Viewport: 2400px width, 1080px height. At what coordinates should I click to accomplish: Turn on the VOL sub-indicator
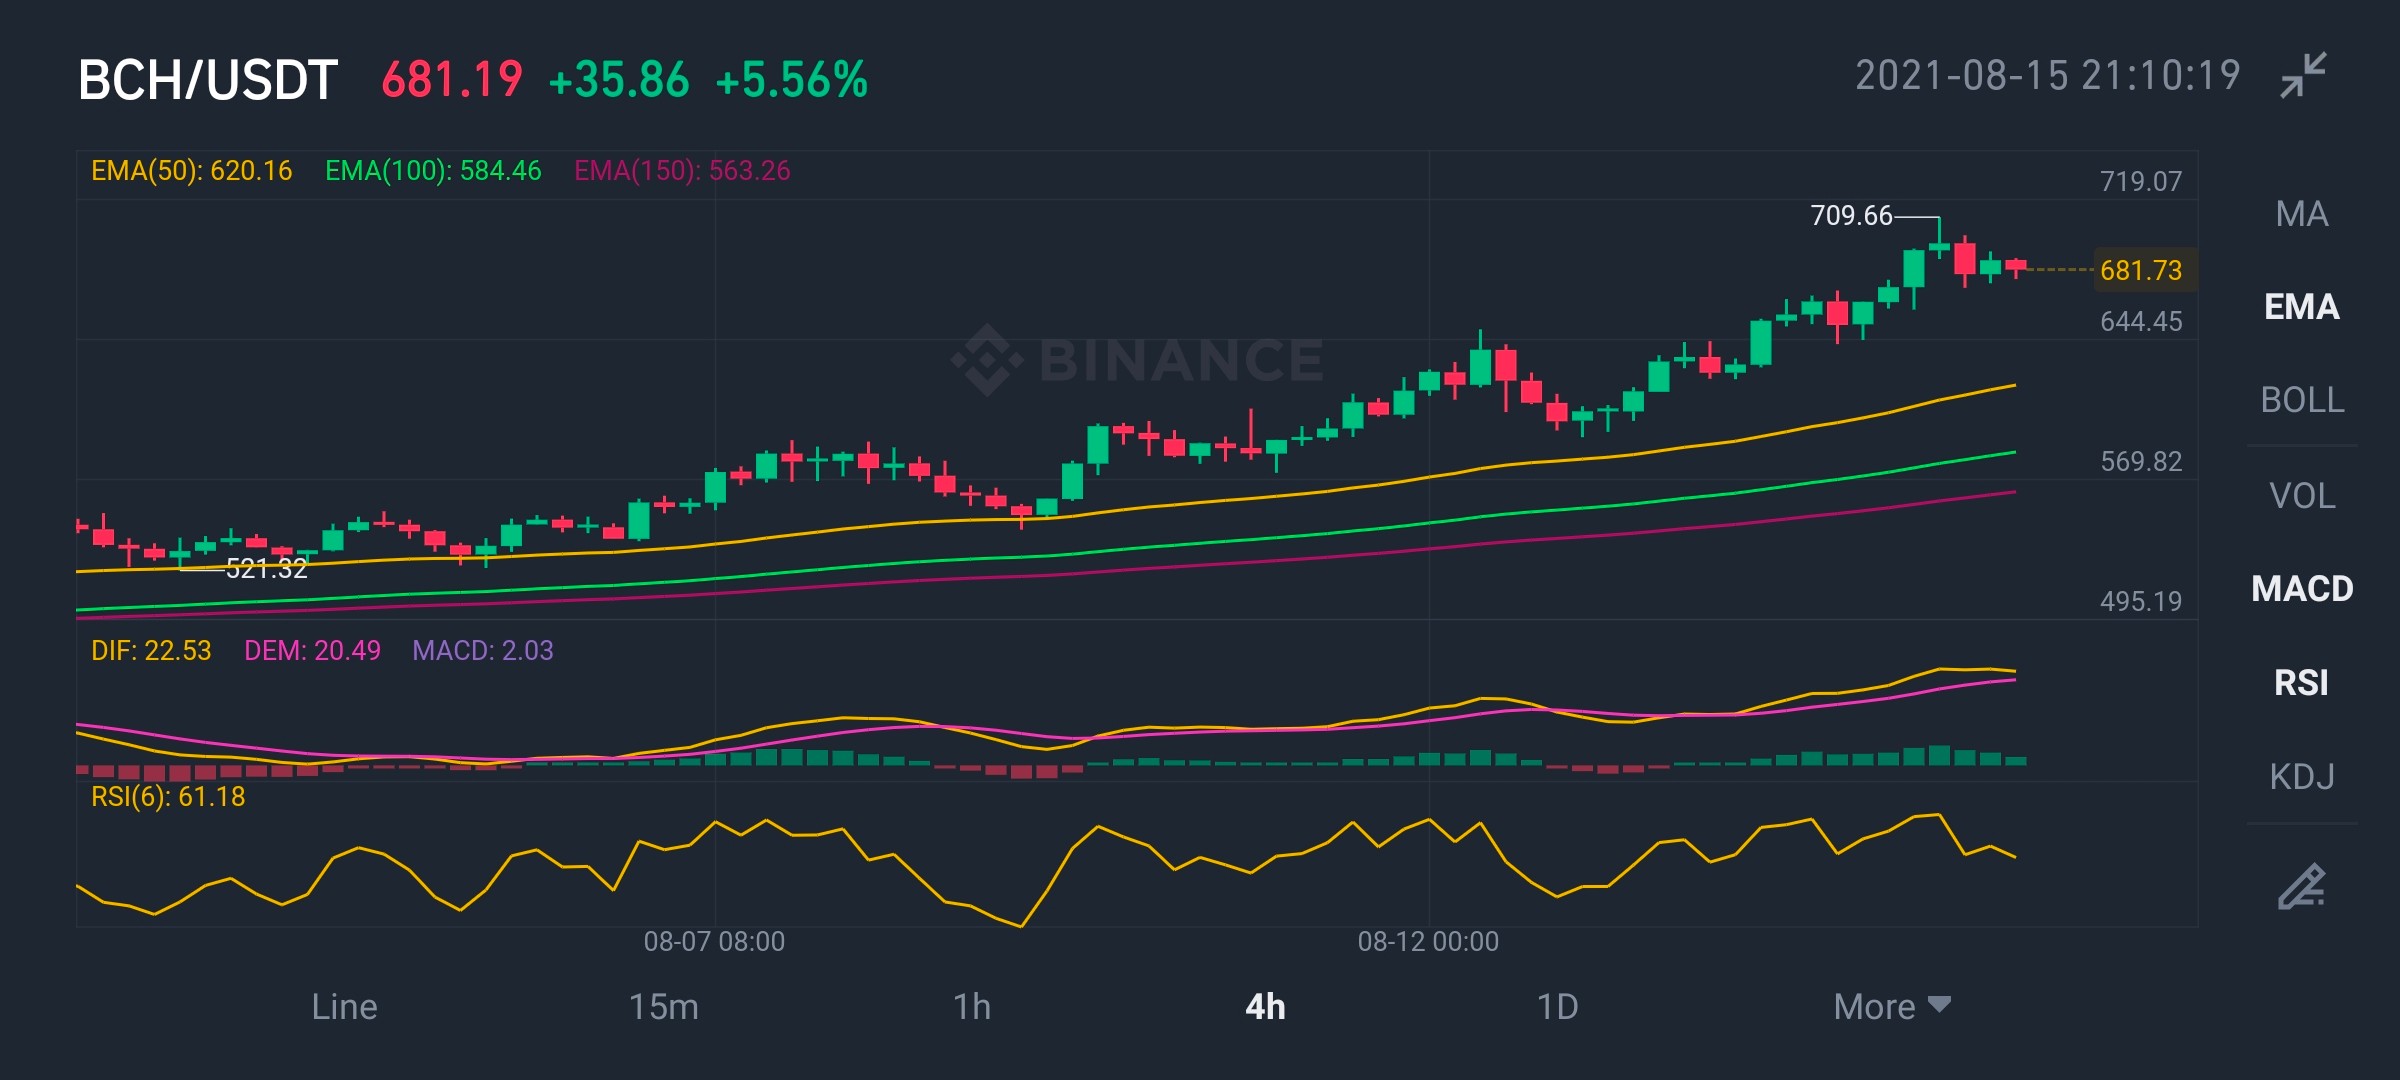click(x=2302, y=495)
